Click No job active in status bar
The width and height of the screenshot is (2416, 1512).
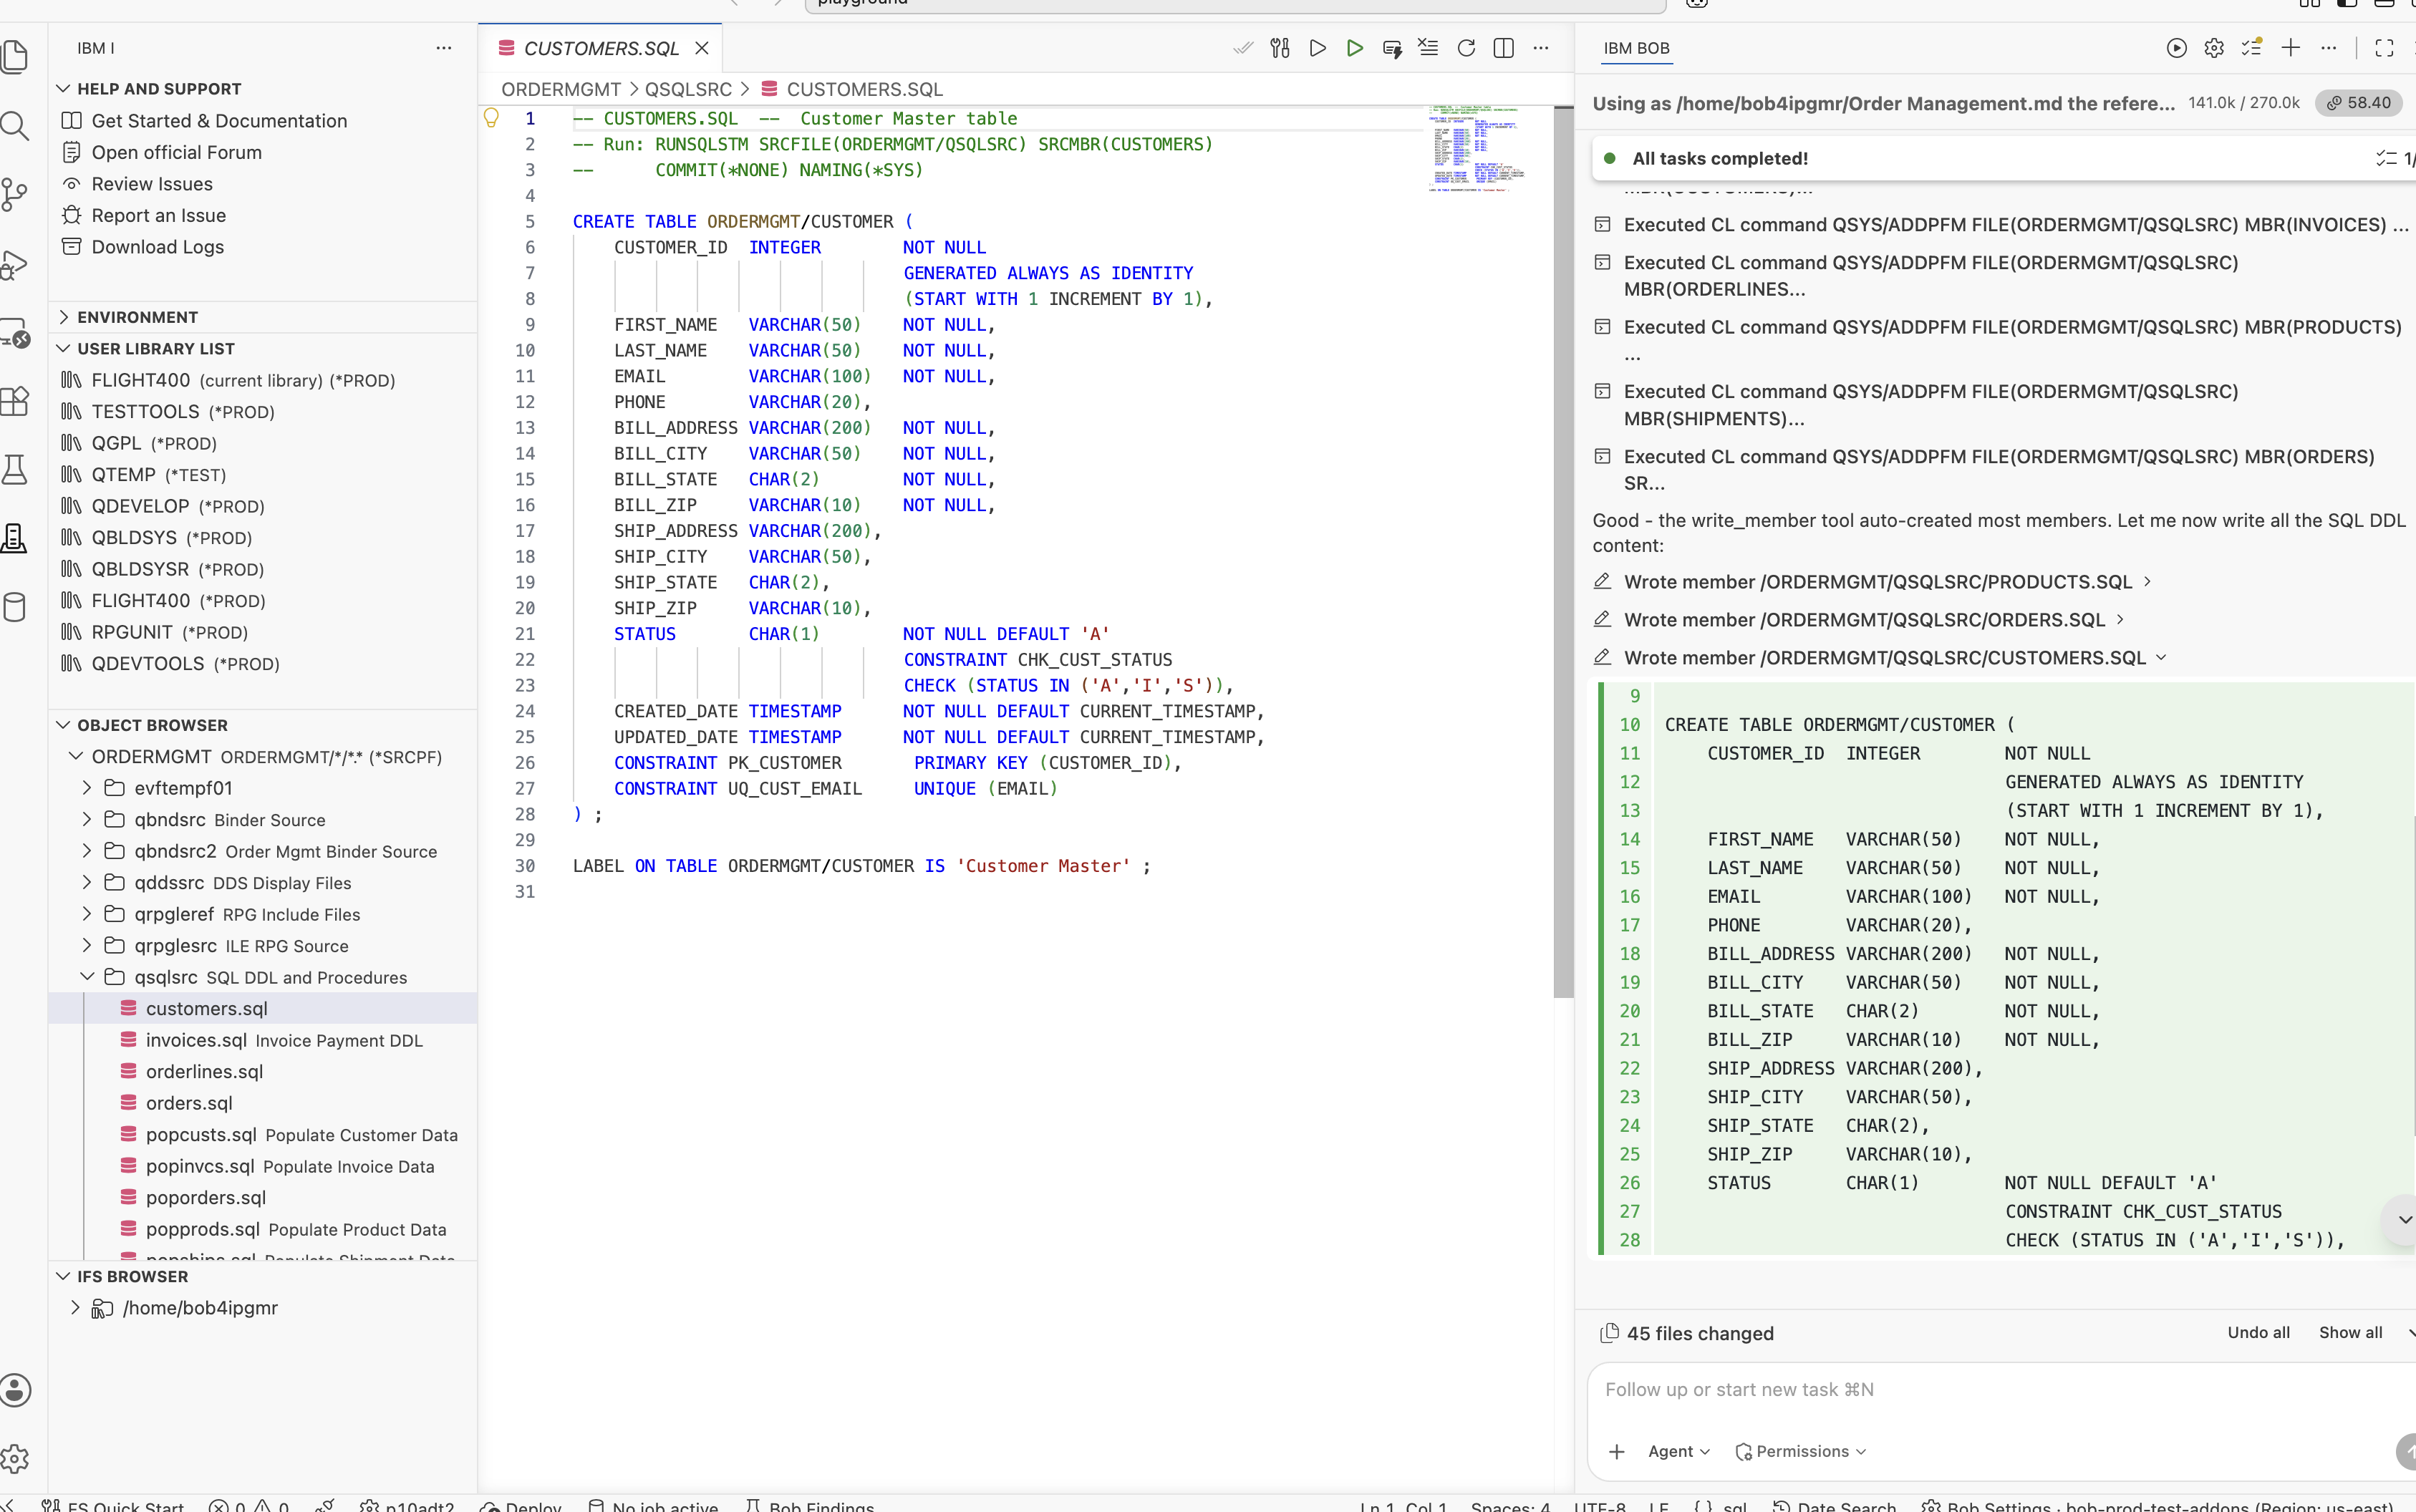click(653, 1505)
